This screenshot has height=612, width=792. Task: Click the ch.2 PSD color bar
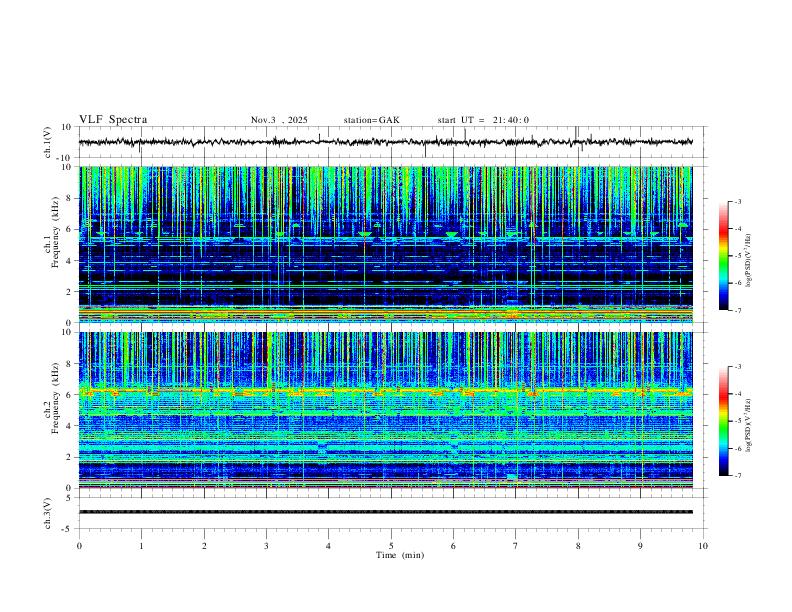(724, 421)
